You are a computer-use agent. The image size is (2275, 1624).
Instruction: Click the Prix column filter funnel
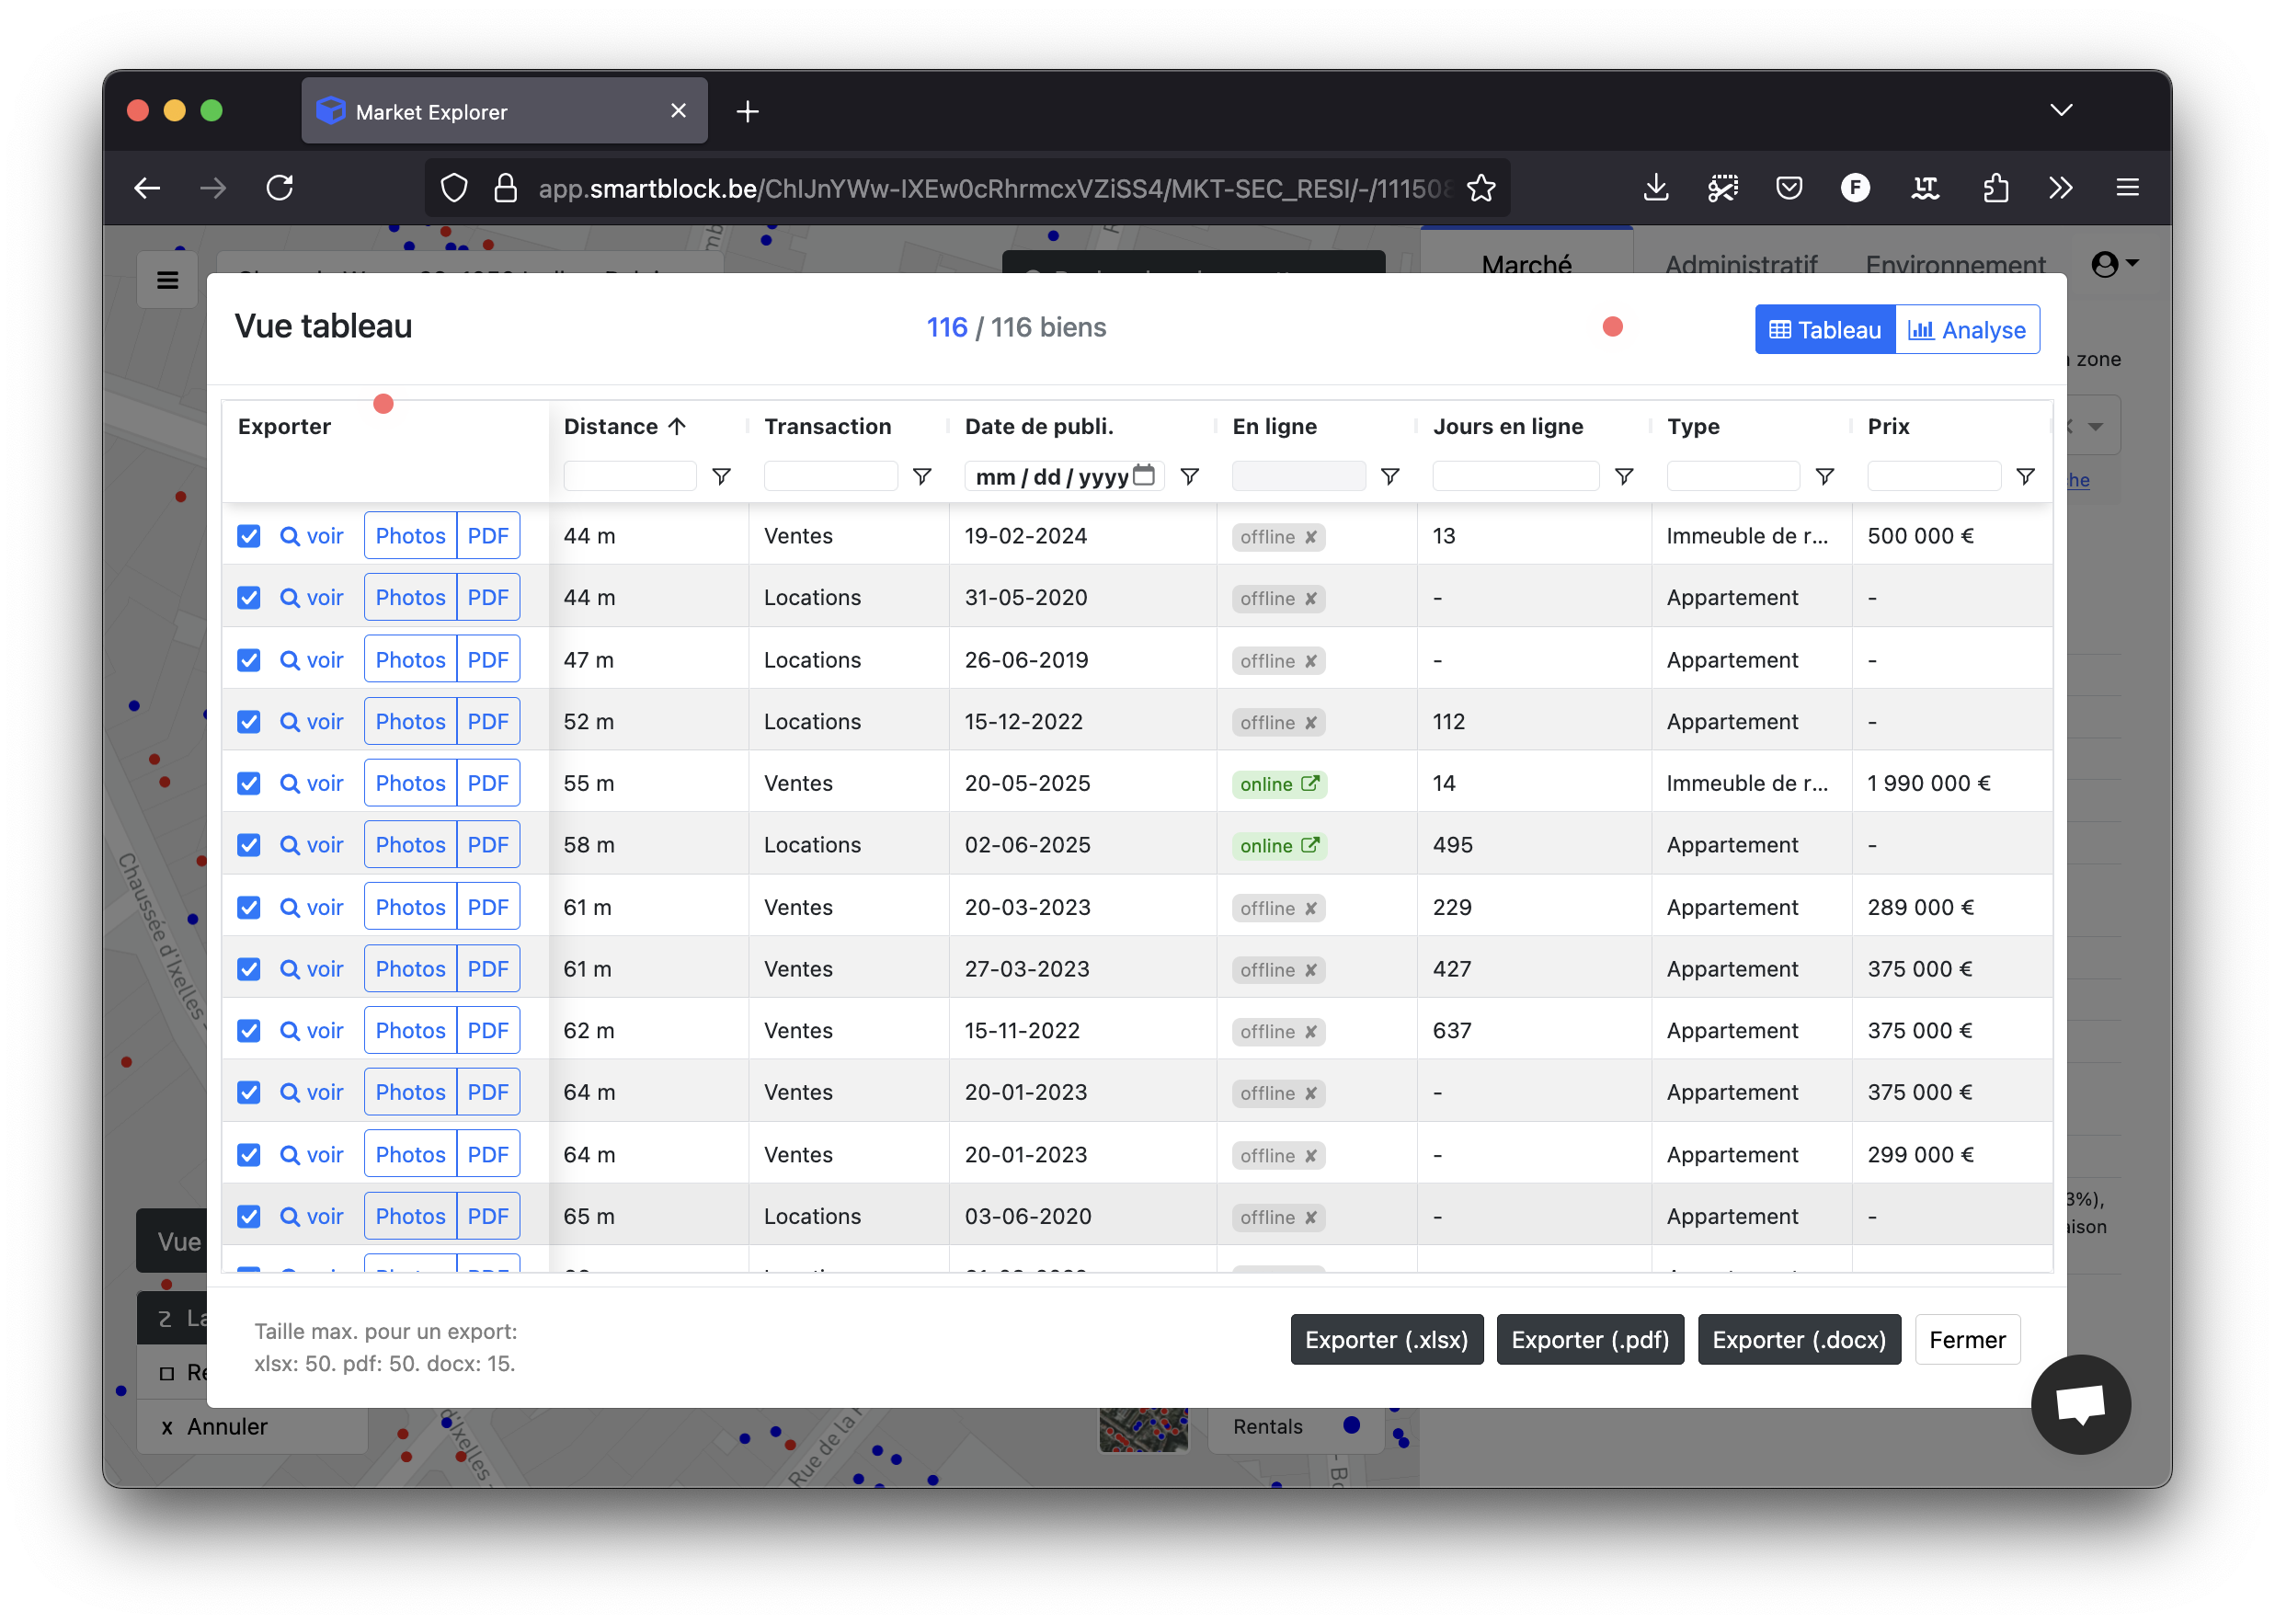2025,476
